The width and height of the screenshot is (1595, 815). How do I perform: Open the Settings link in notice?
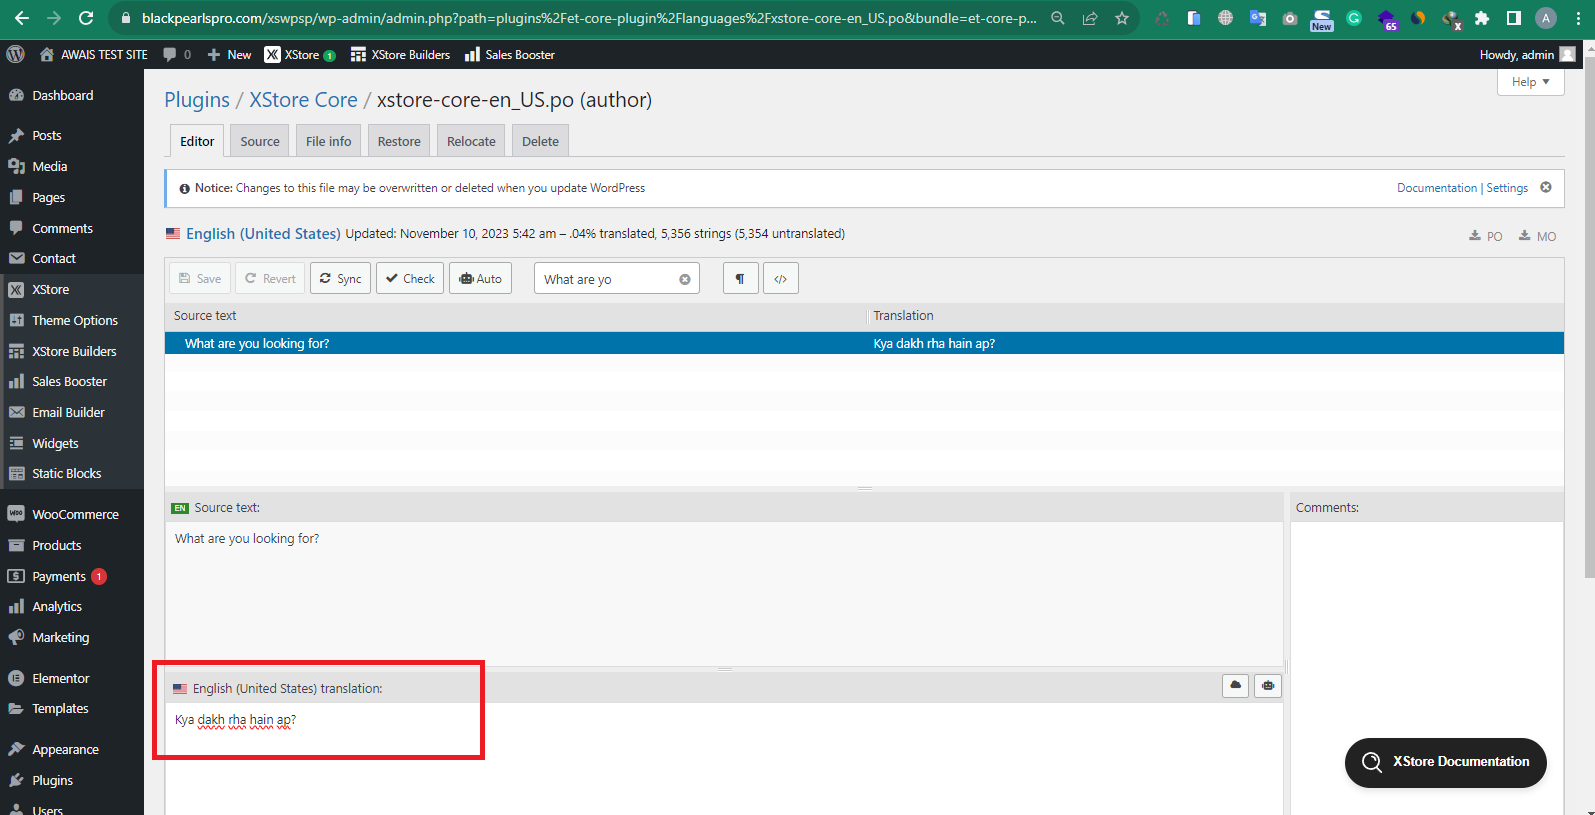(x=1507, y=188)
